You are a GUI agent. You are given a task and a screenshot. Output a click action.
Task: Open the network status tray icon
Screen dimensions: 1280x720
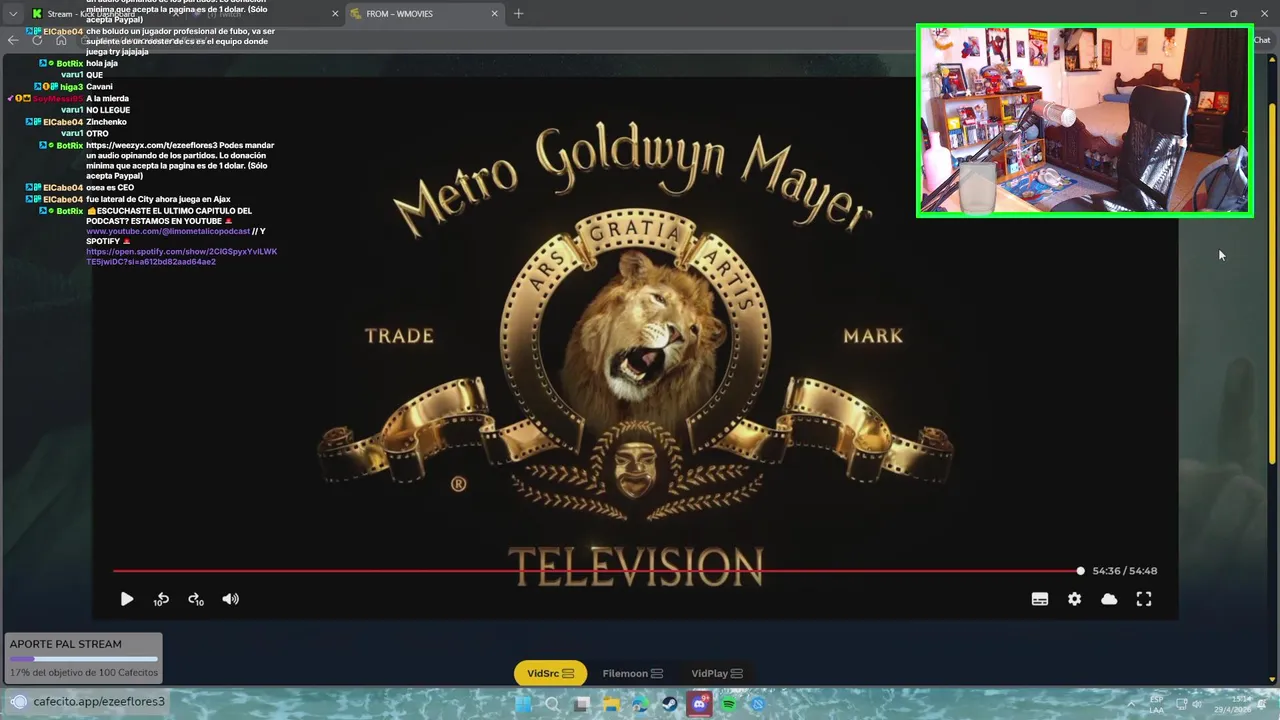point(1180,704)
